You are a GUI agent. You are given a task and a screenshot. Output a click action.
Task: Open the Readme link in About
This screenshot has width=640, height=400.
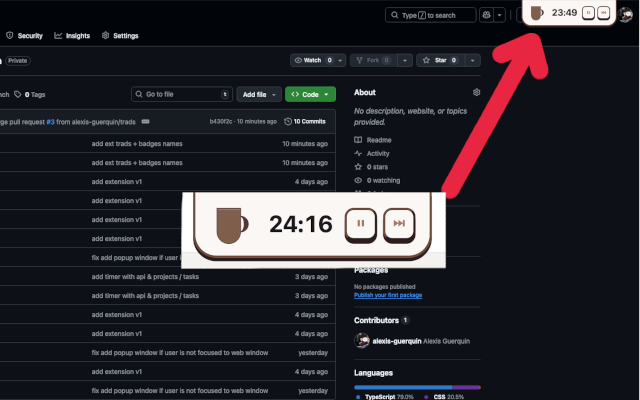(x=373, y=140)
